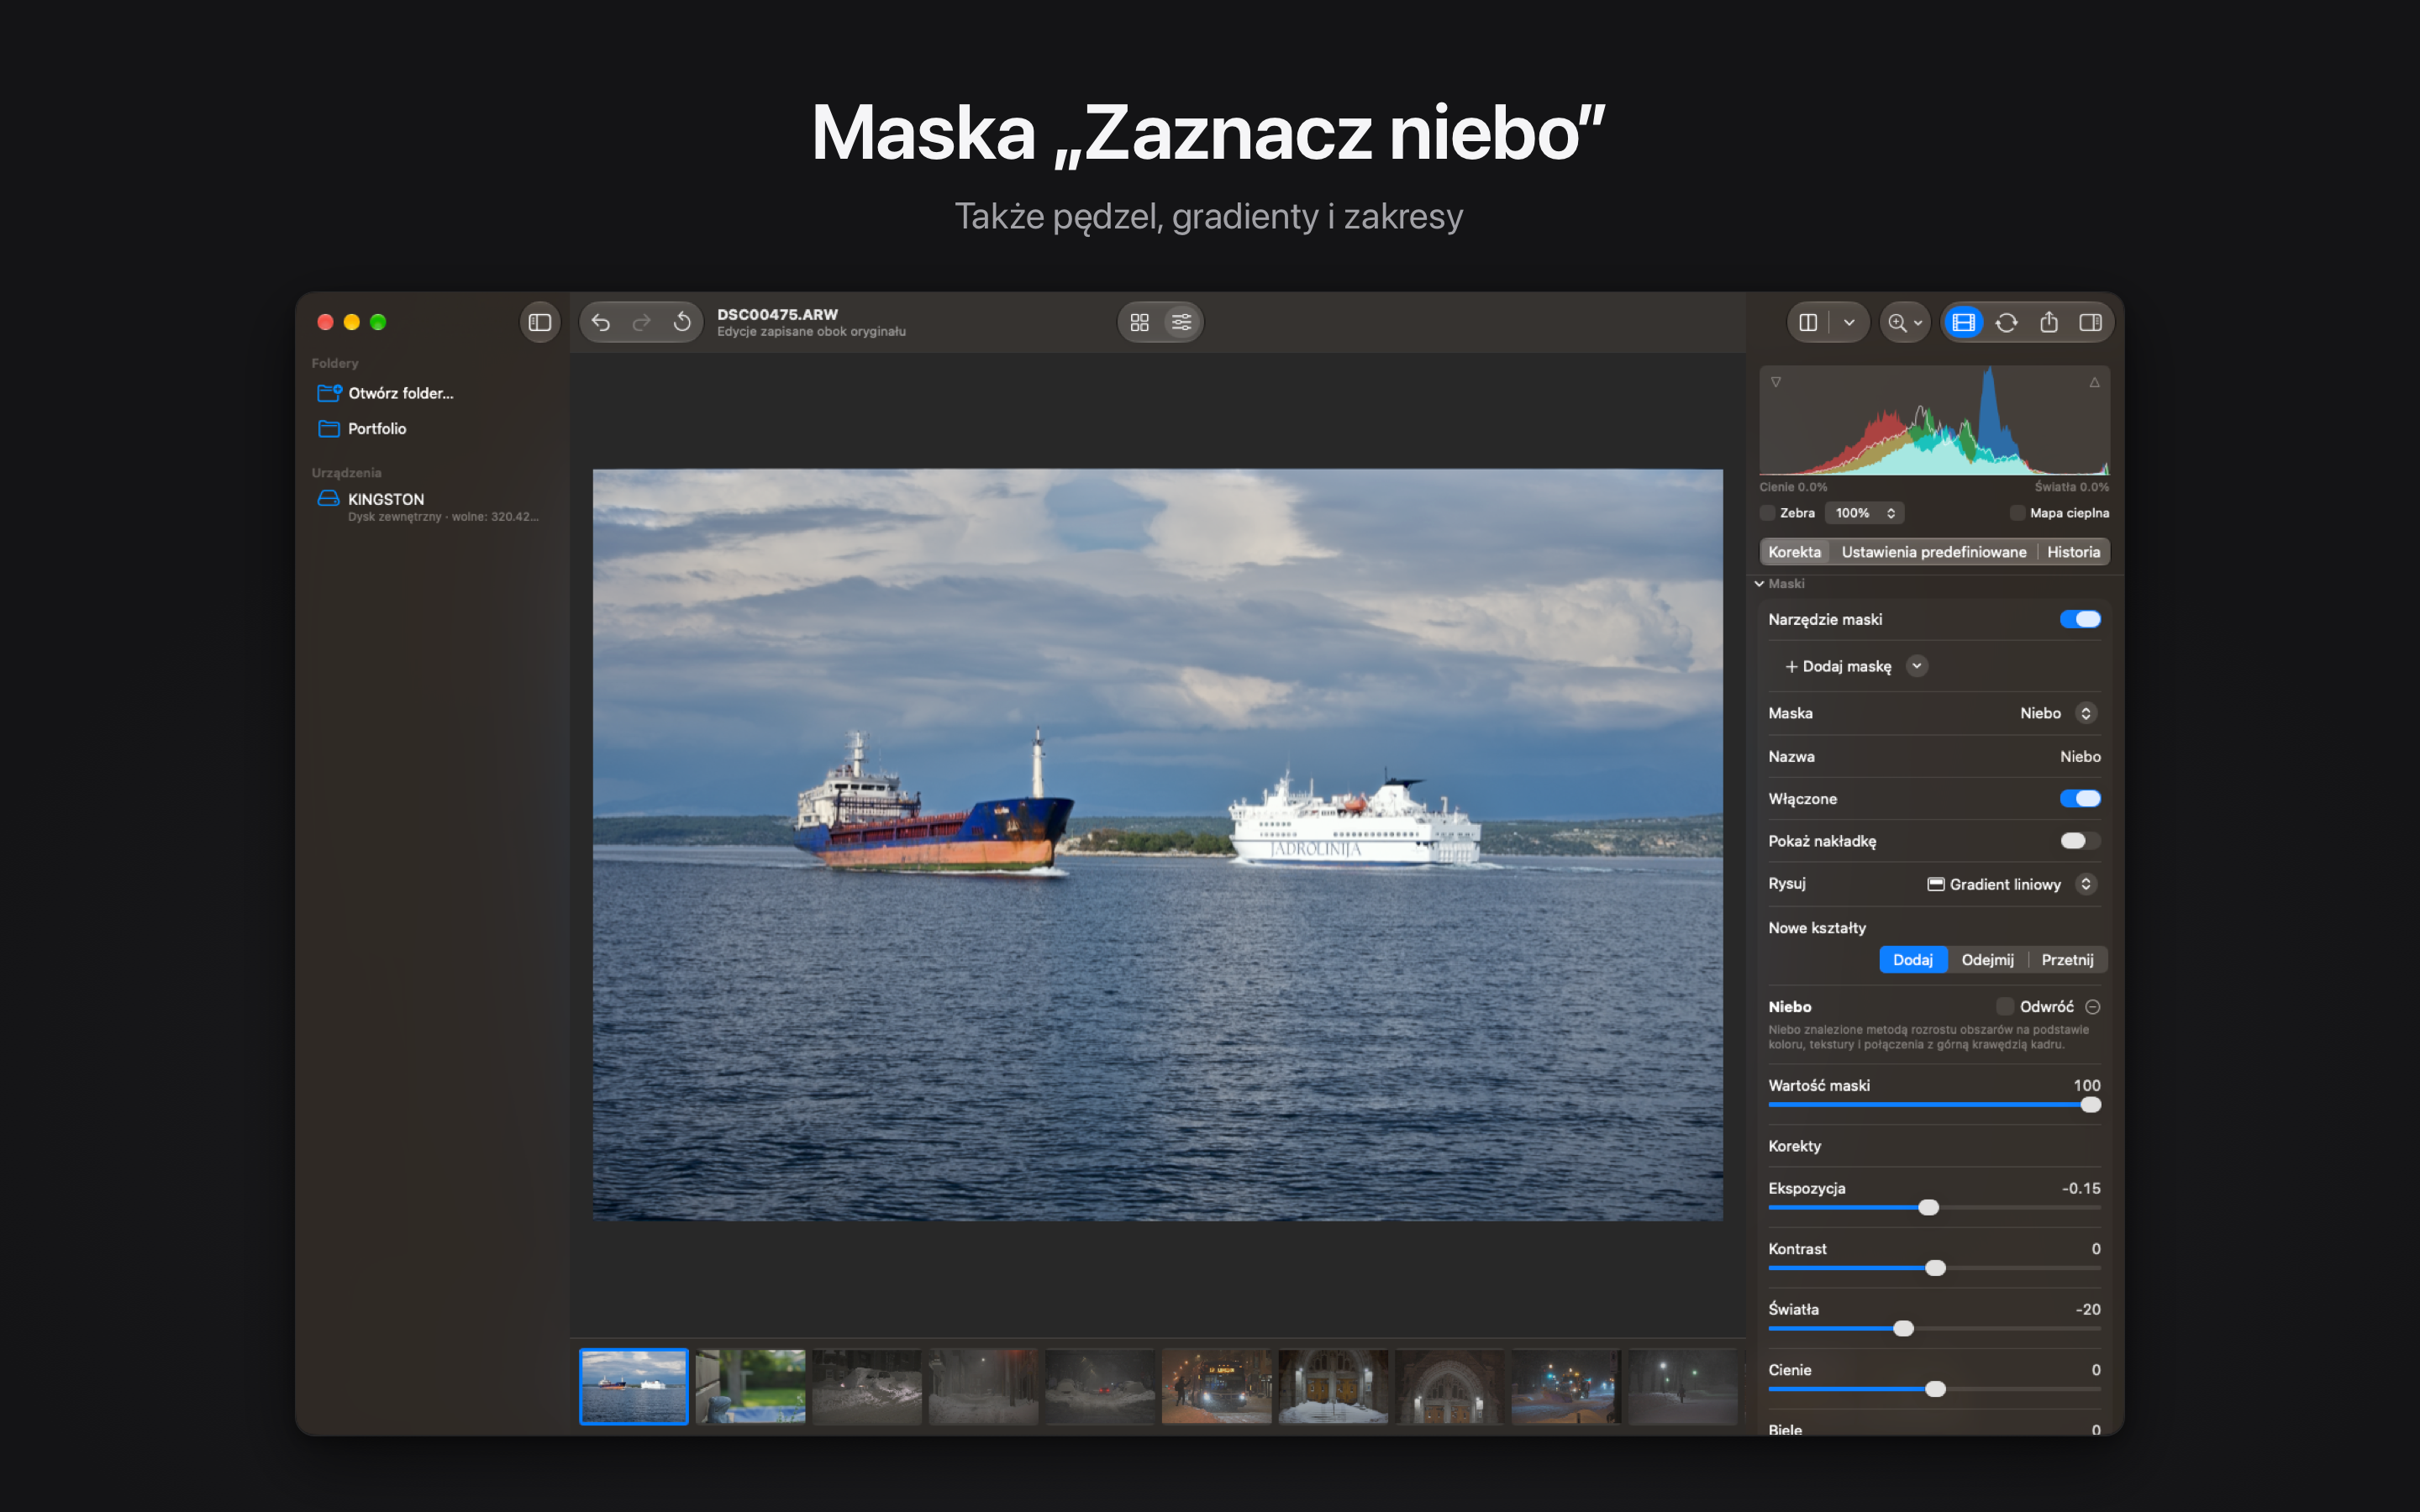Click the Światła value -20

click(2087, 1309)
